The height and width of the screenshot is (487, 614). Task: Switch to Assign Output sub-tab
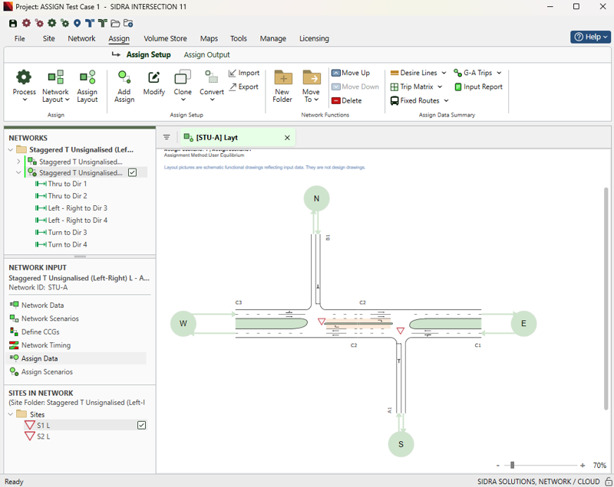coord(207,55)
